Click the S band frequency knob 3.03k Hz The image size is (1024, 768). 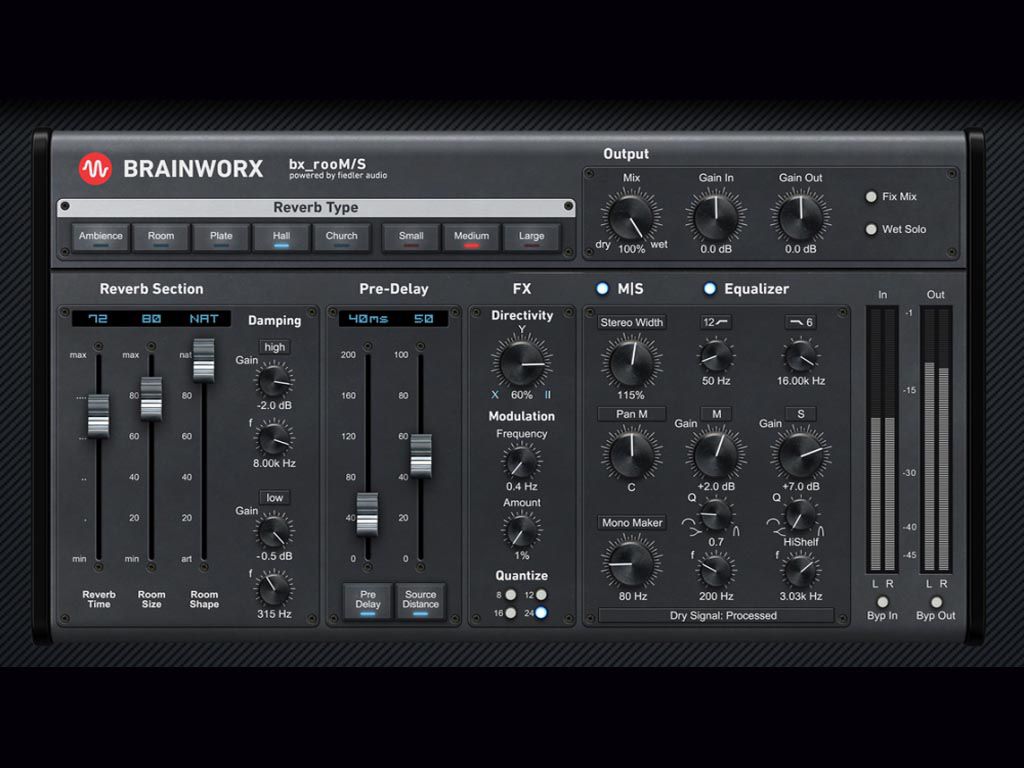pos(800,571)
